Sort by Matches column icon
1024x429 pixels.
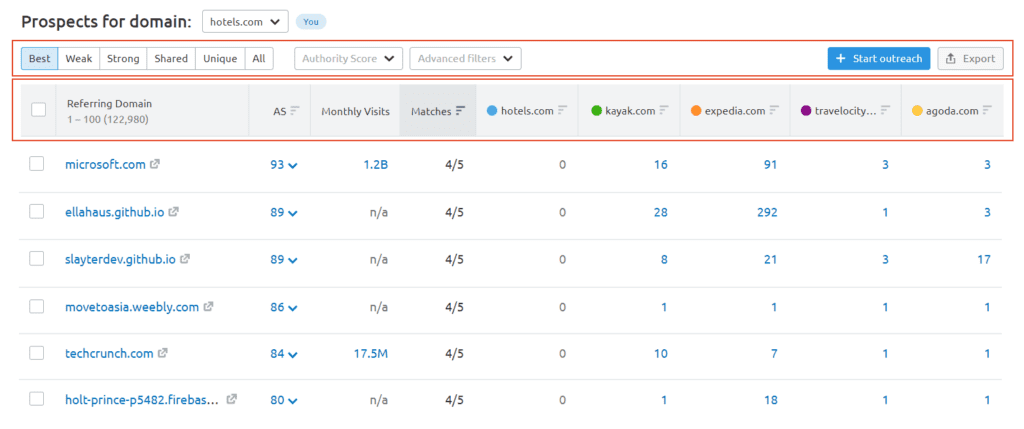point(460,111)
